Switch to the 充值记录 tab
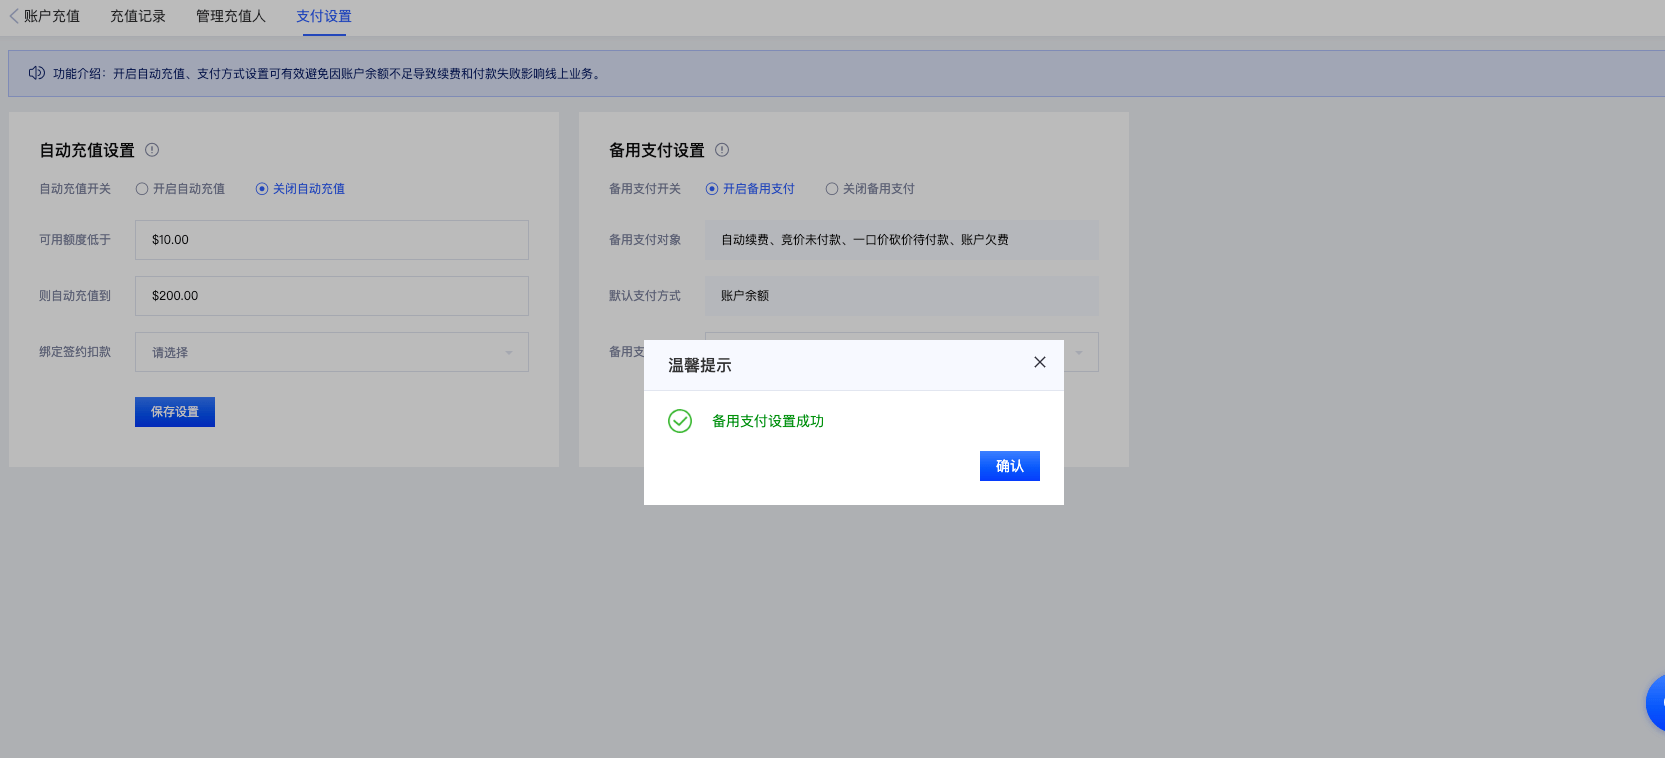Image resolution: width=1665 pixels, height=758 pixels. click(138, 16)
